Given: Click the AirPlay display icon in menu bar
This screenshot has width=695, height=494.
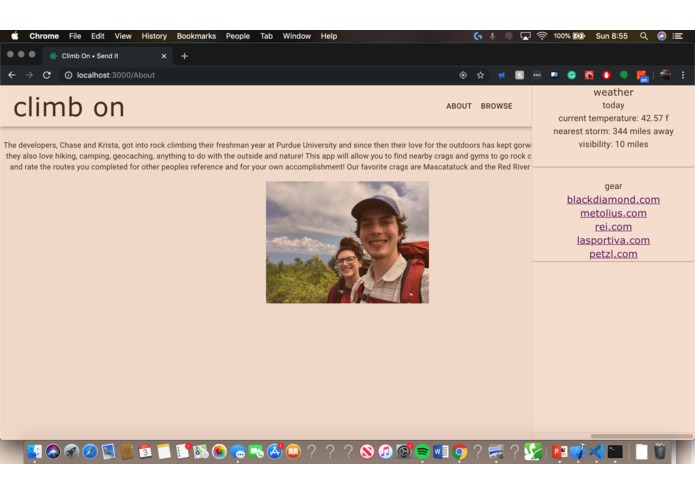Looking at the screenshot, I should pyautogui.click(x=525, y=36).
